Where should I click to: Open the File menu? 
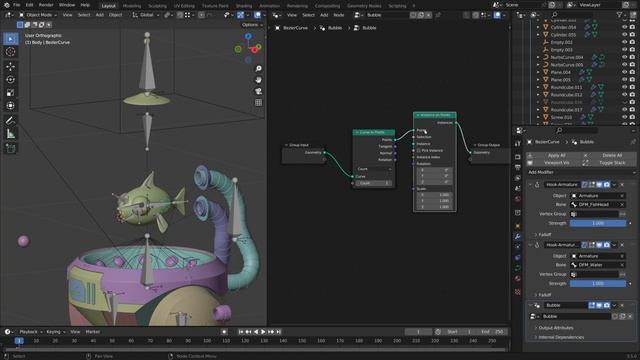(x=16, y=5)
